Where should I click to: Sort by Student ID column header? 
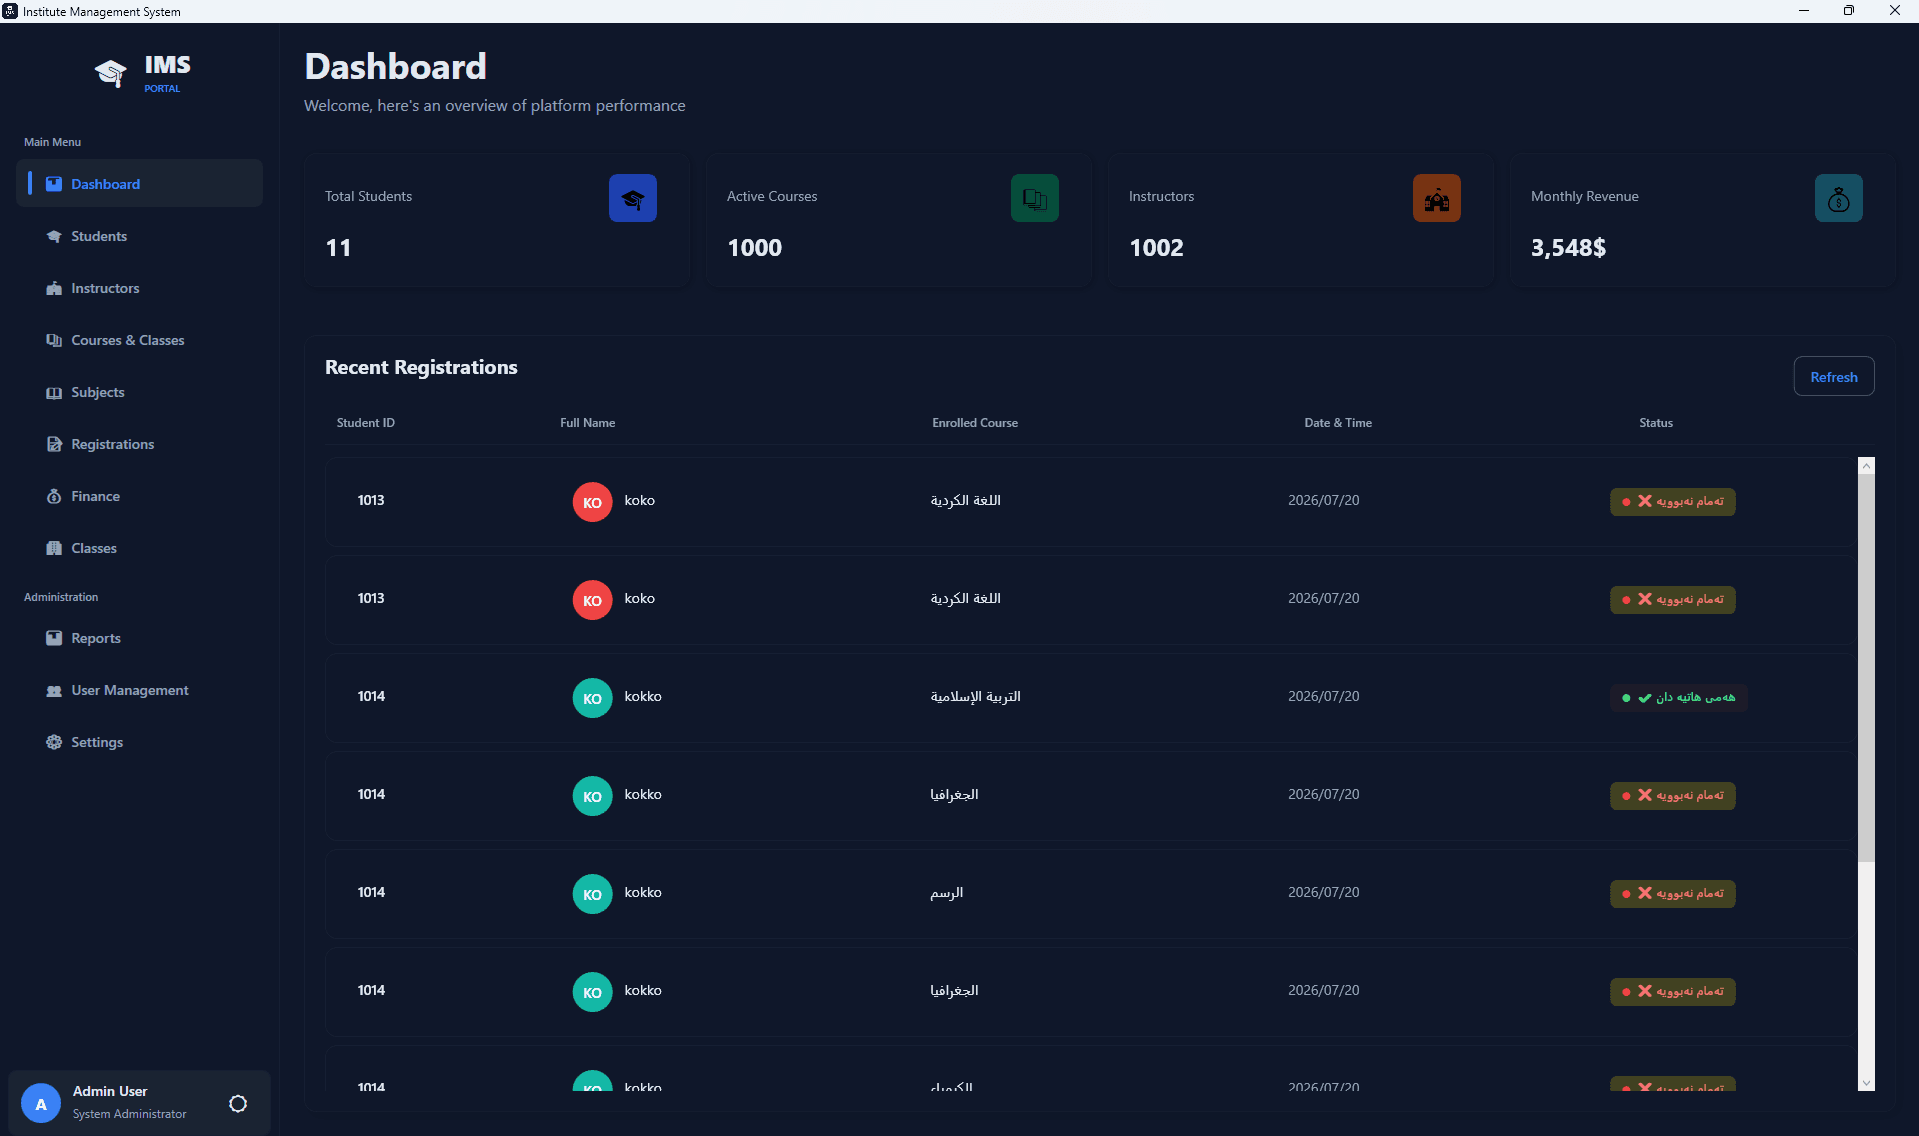tap(366, 423)
